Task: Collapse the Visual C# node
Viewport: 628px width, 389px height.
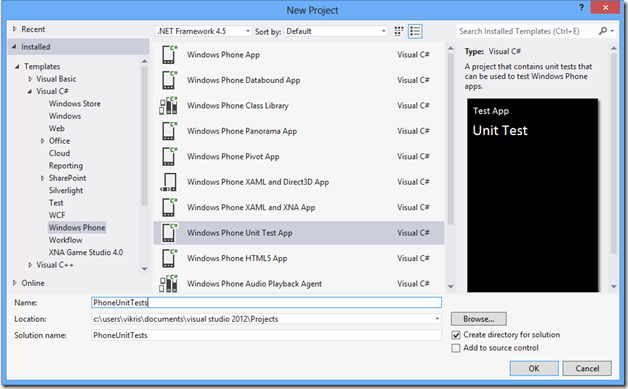Action: click(30, 91)
